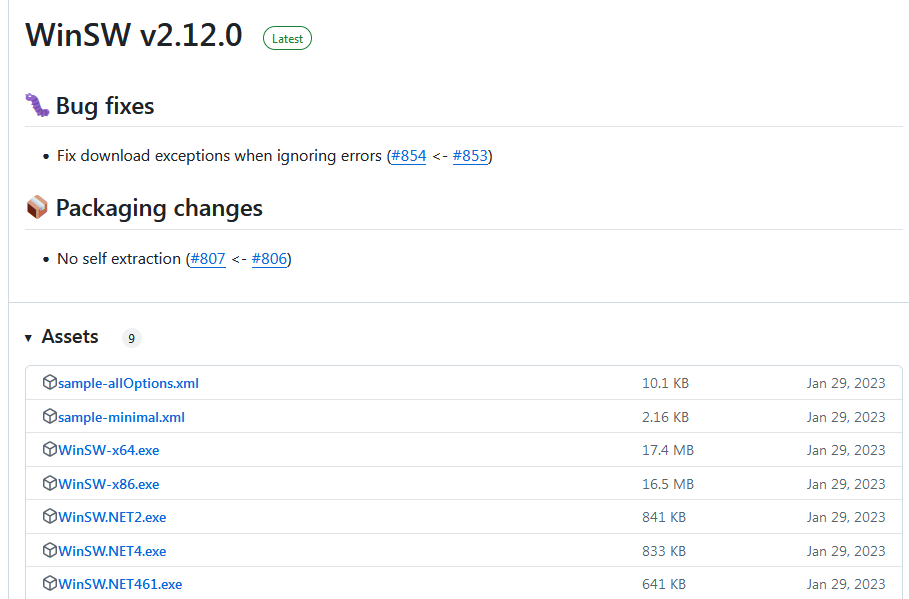The image size is (909, 599).
Task: Collapse the Assets section triangle
Action: pos(28,337)
